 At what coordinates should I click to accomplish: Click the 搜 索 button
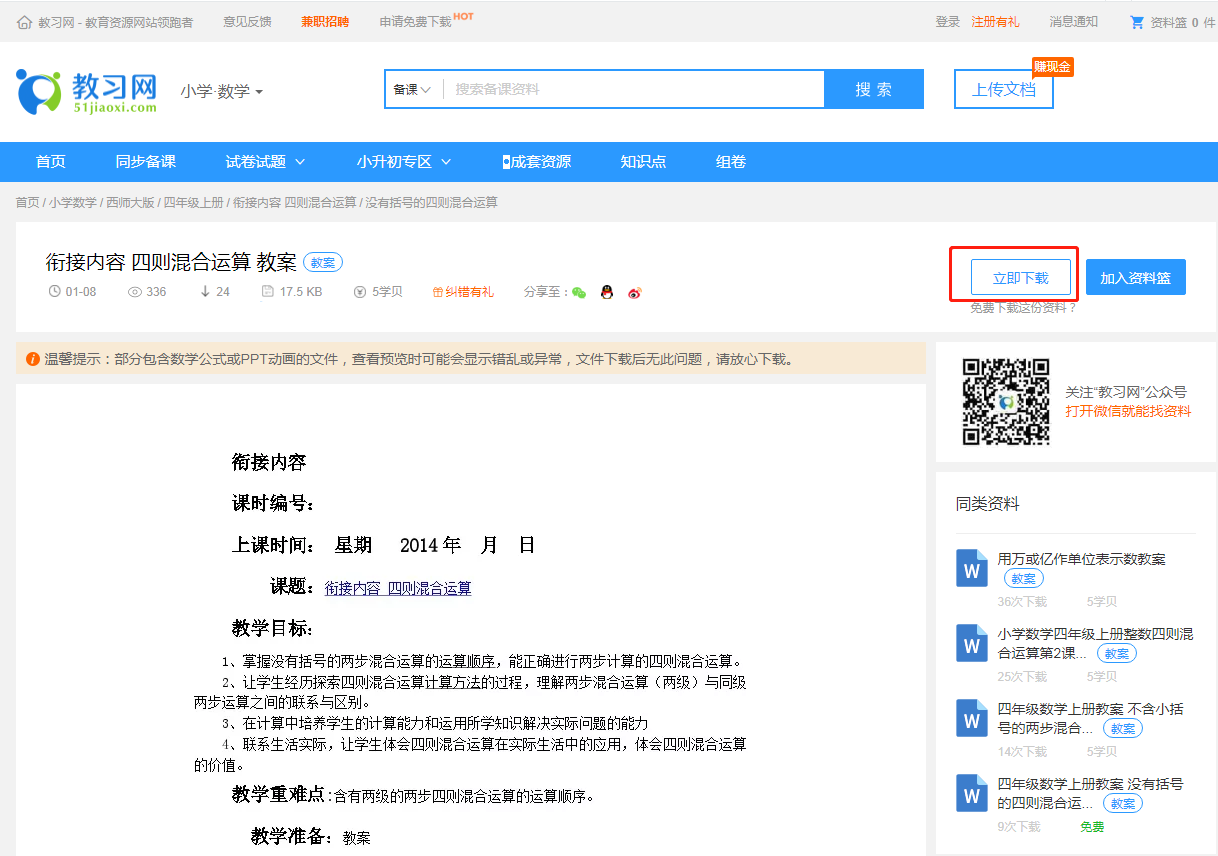pos(874,89)
